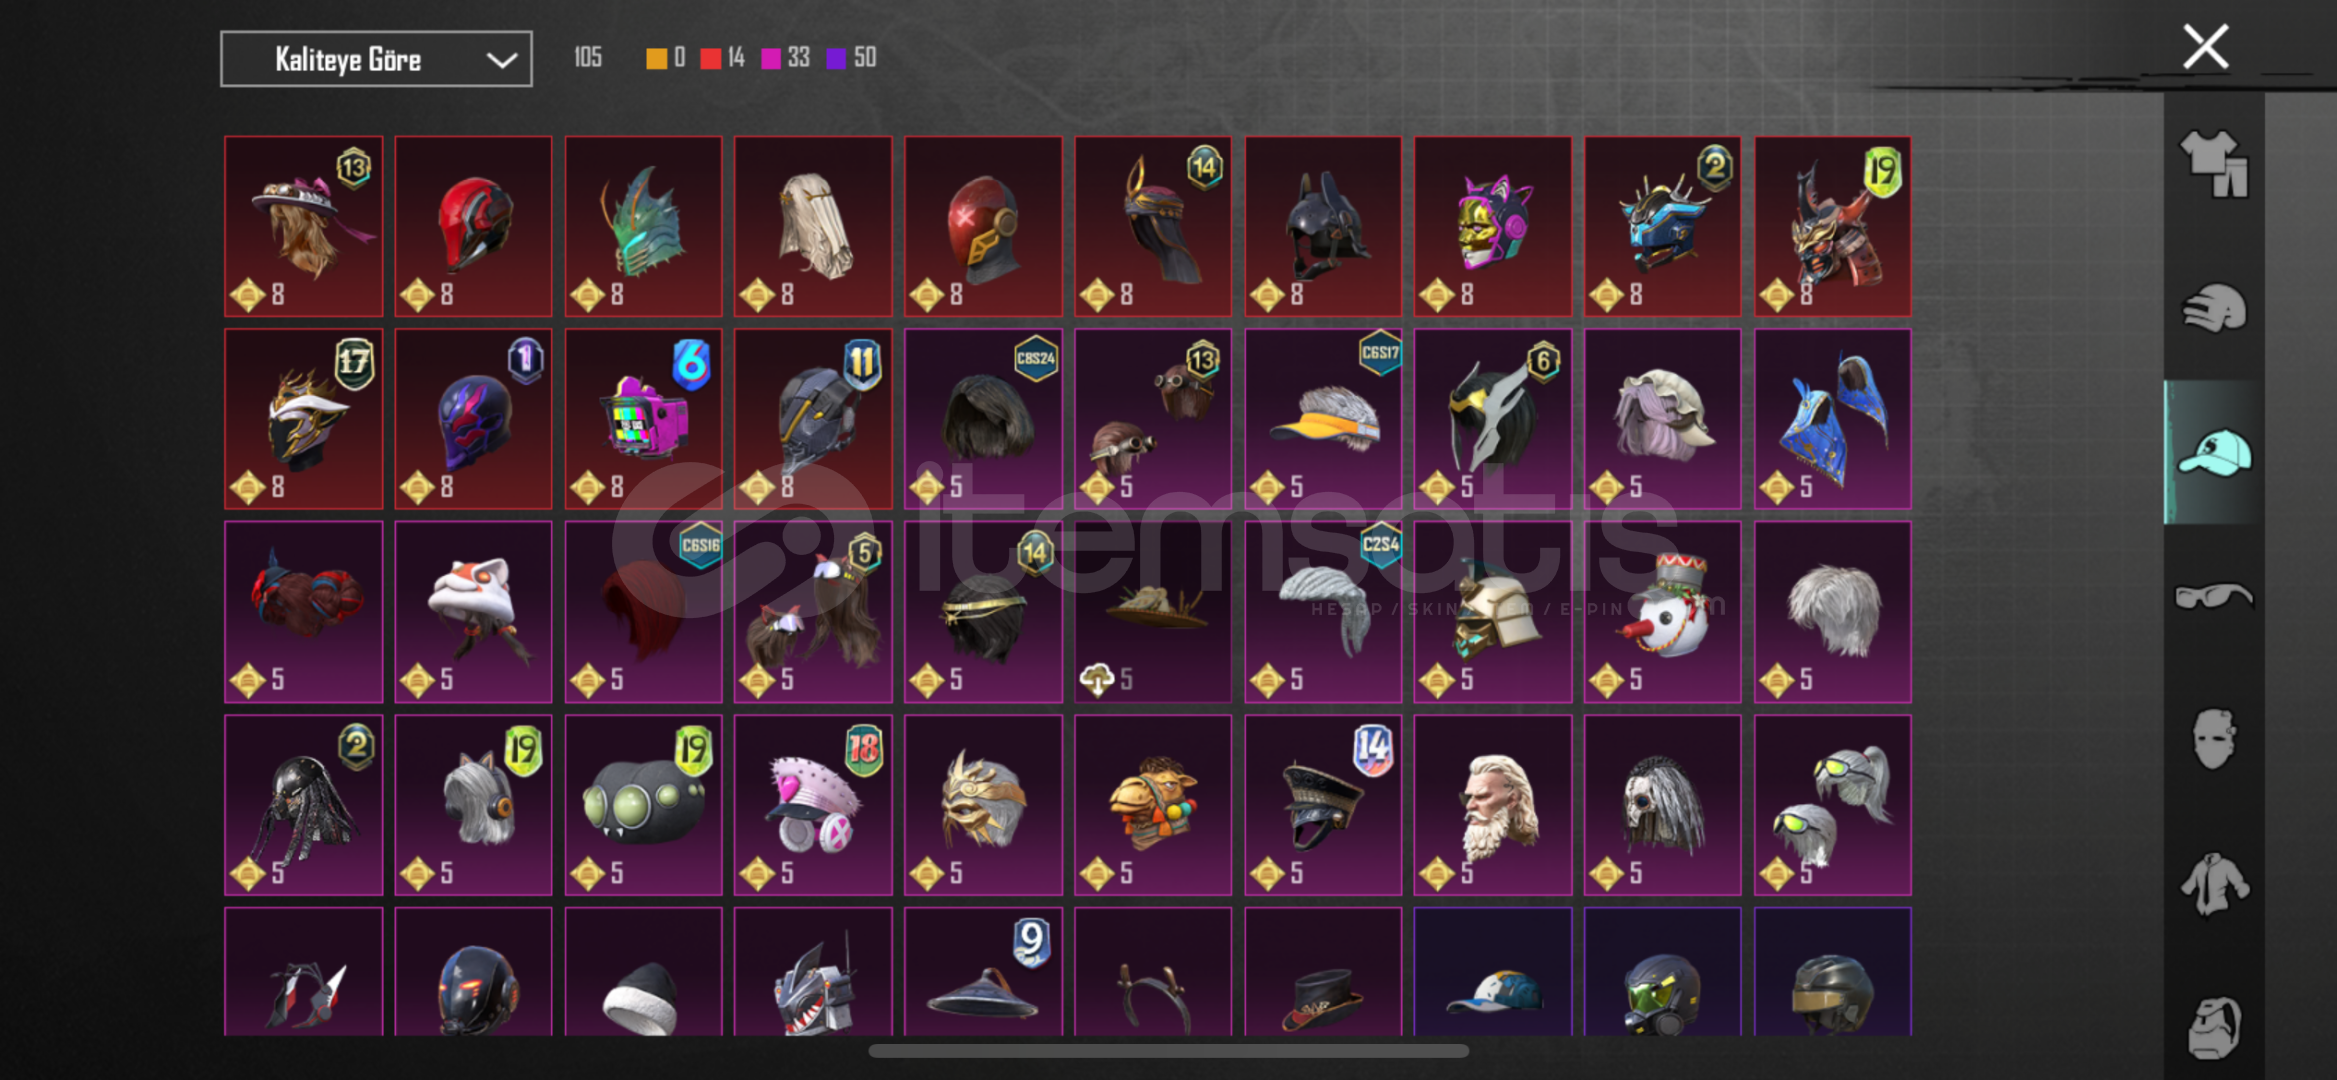Select the snowman head item

point(1662,612)
